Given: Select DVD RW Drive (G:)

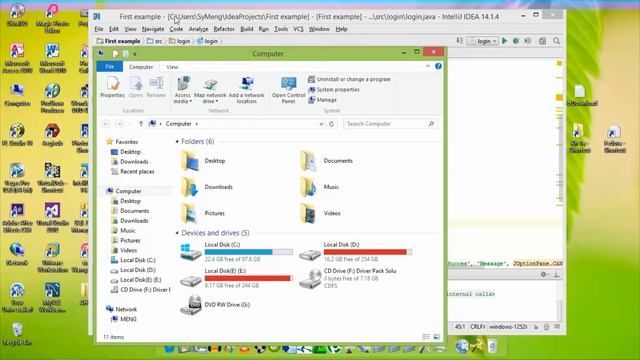Looking at the screenshot, I should [216, 304].
